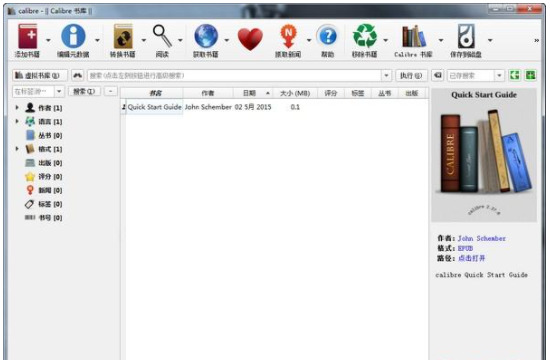Open the Fetch news dropdown arrow
The width and height of the screenshot is (550, 360).
(x=309, y=40)
